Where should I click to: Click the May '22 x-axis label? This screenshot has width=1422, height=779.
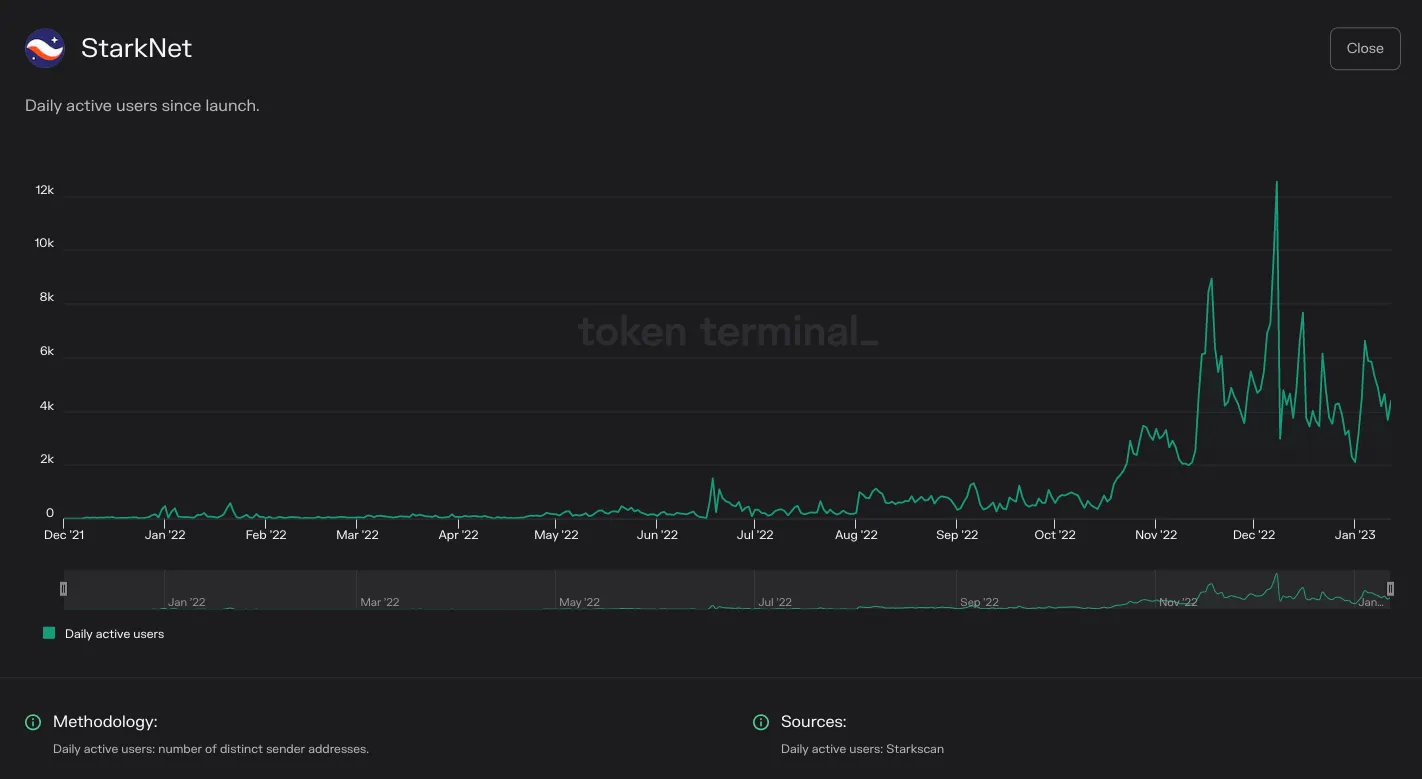tap(556, 535)
